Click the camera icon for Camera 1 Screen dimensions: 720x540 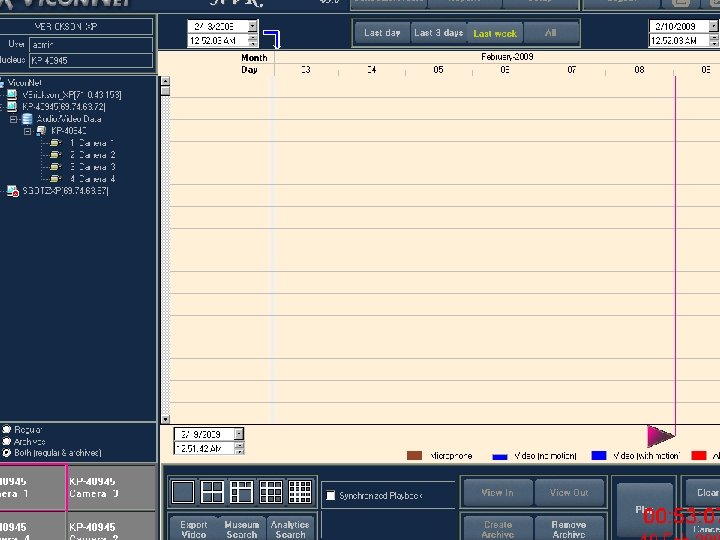(x=56, y=143)
